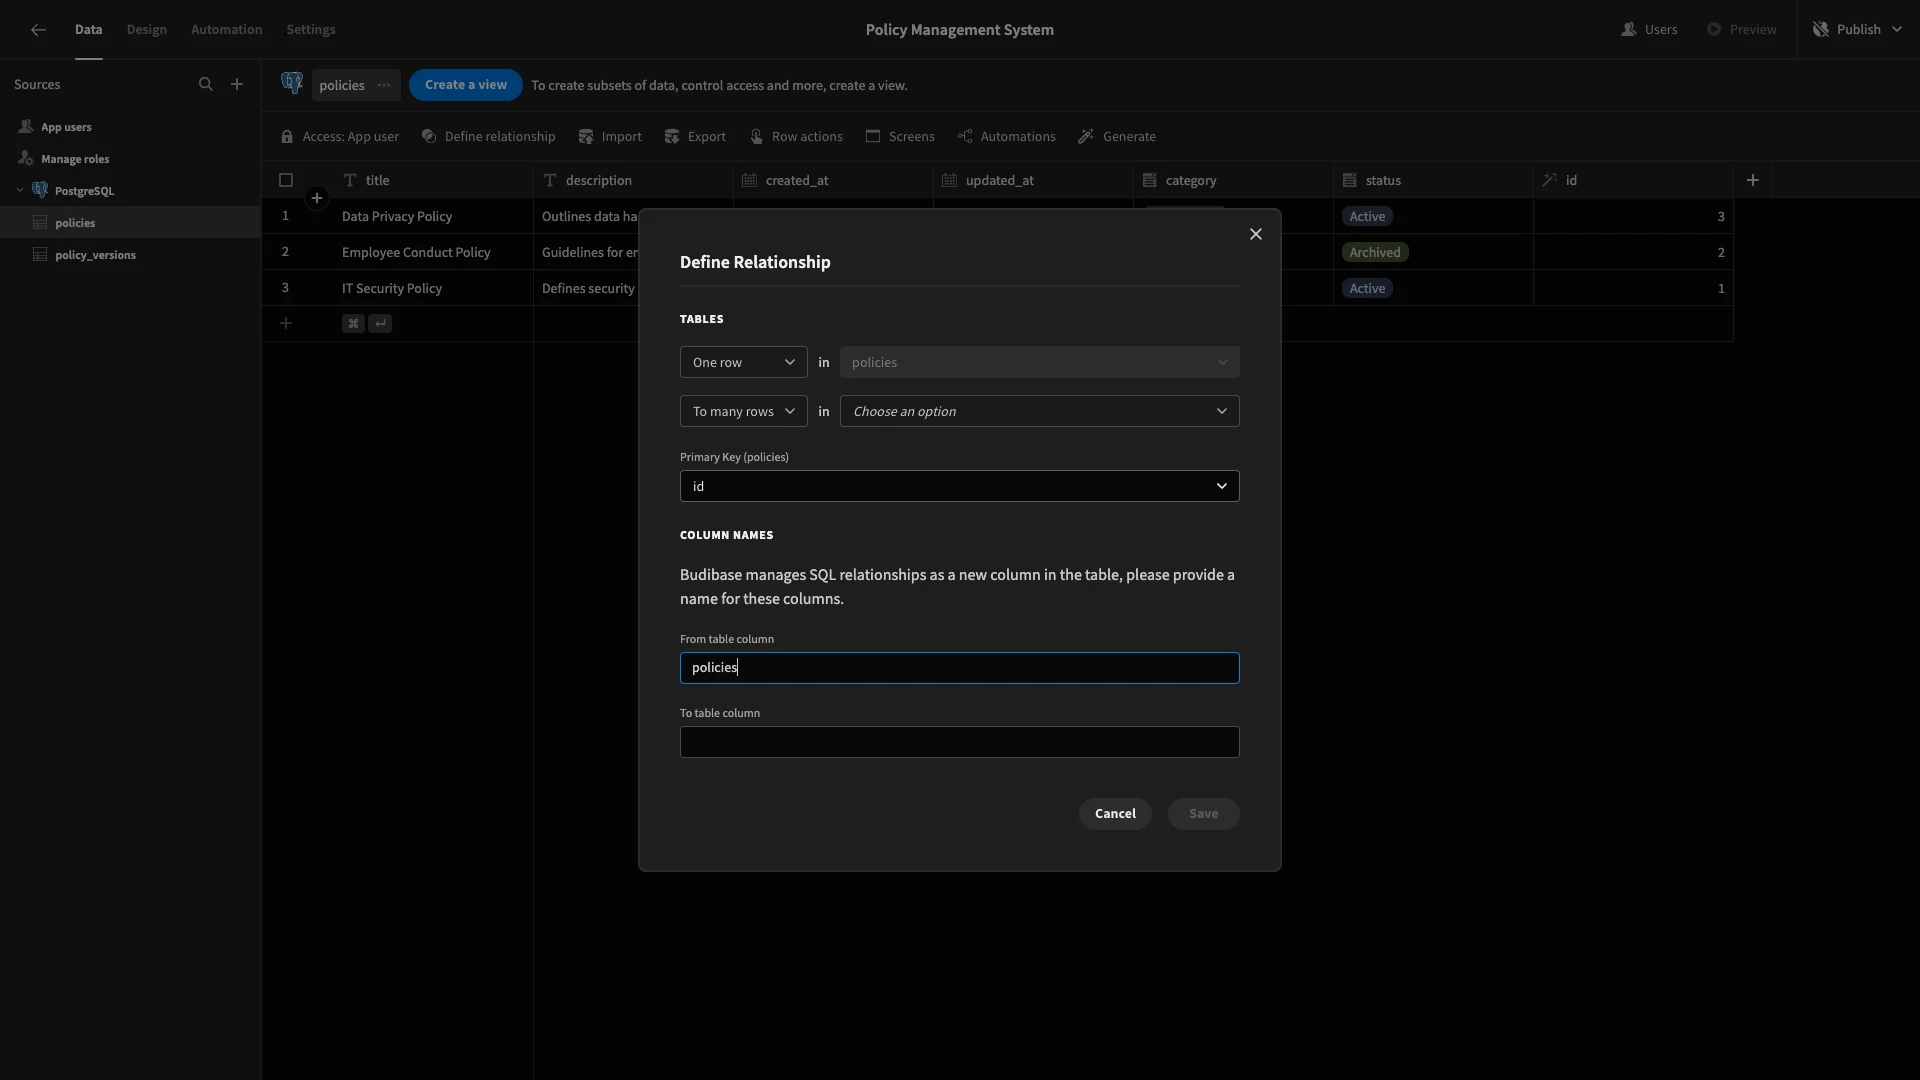Viewport: 1920px width, 1080px height.
Task: Open the Screens tool
Action: (900, 137)
